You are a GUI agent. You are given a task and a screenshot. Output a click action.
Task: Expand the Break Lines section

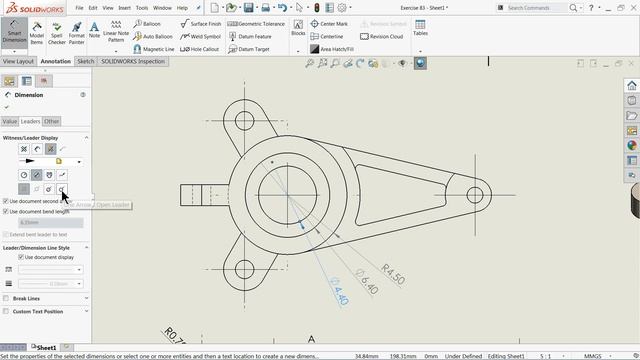click(86, 298)
